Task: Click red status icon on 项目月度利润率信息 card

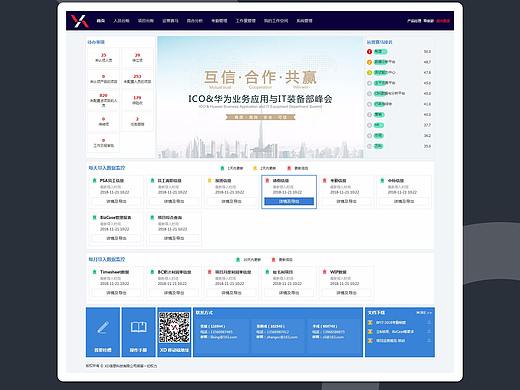Action: (210, 272)
